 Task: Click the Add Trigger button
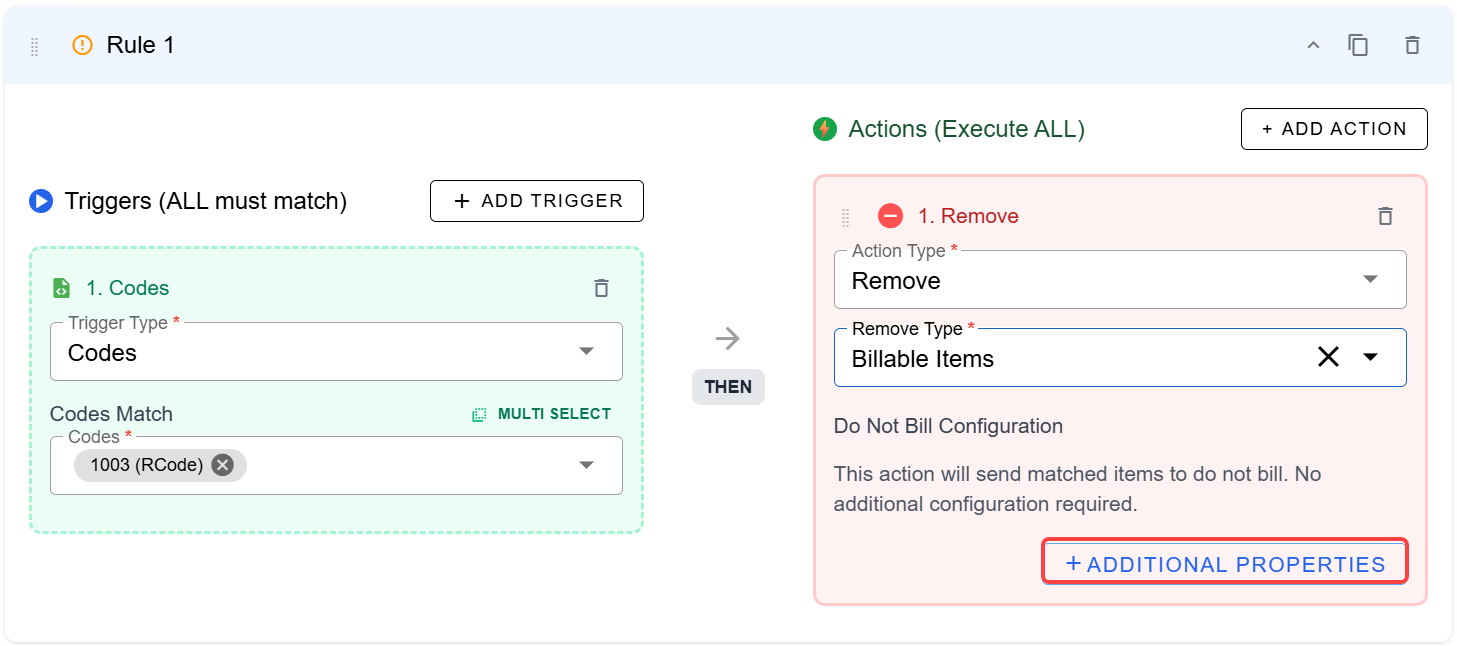[537, 201]
